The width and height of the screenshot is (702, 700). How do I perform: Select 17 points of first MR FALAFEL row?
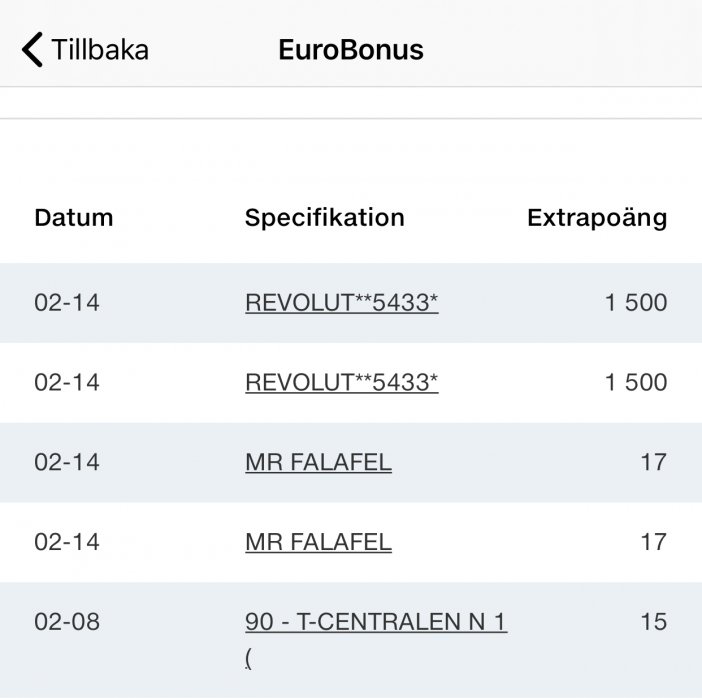(653, 462)
